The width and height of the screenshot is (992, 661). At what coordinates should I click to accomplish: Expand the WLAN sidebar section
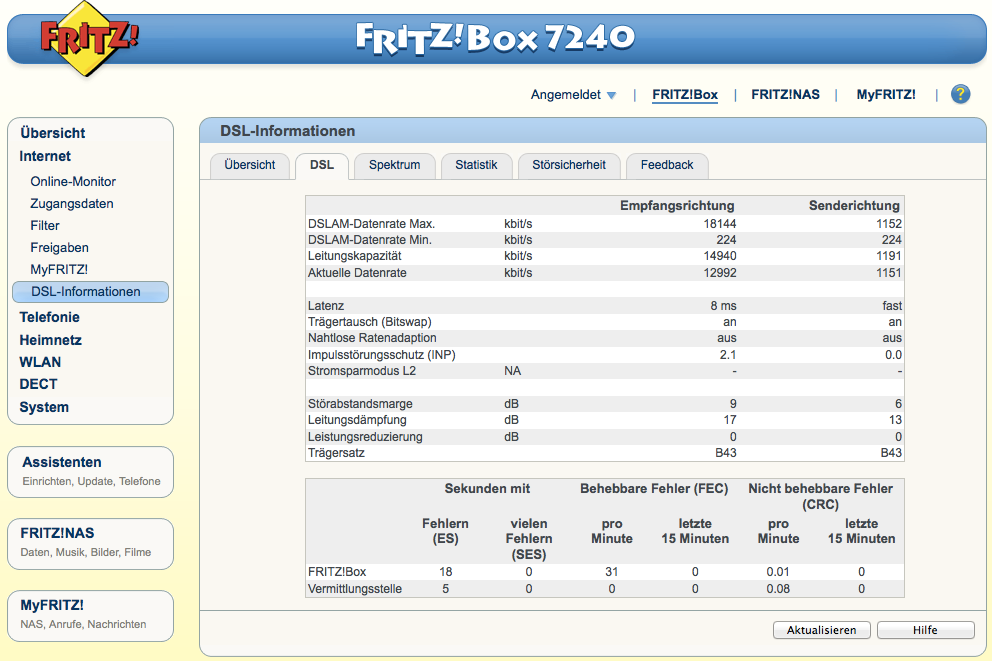(40, 362)
